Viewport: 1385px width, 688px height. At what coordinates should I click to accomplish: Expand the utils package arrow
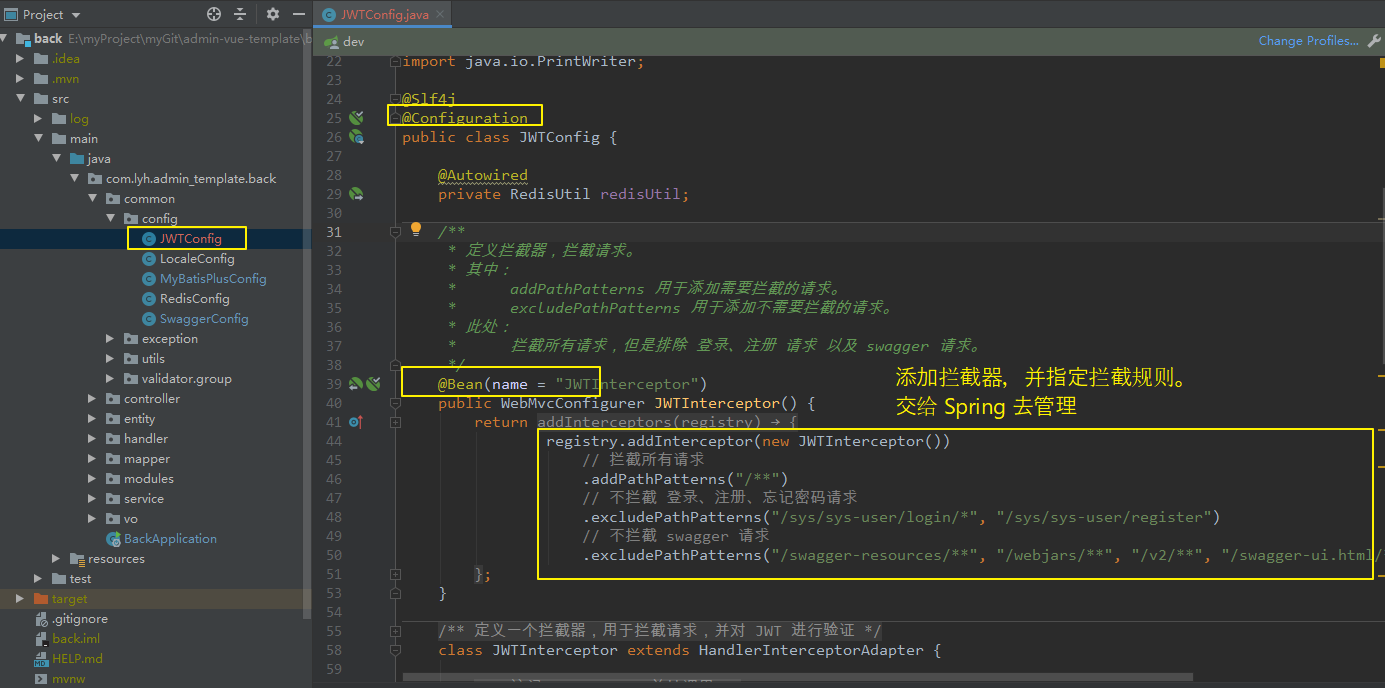tap(110, 359)
